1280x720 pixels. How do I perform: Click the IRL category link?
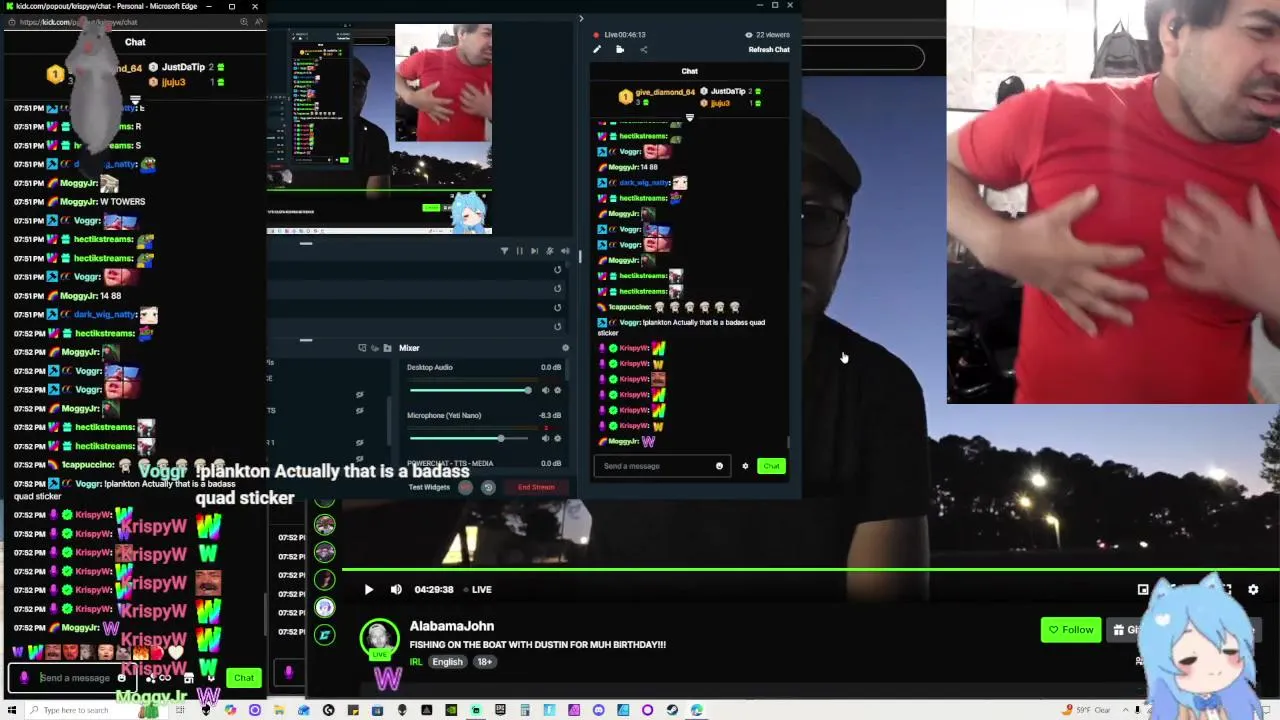pos(416,662)
